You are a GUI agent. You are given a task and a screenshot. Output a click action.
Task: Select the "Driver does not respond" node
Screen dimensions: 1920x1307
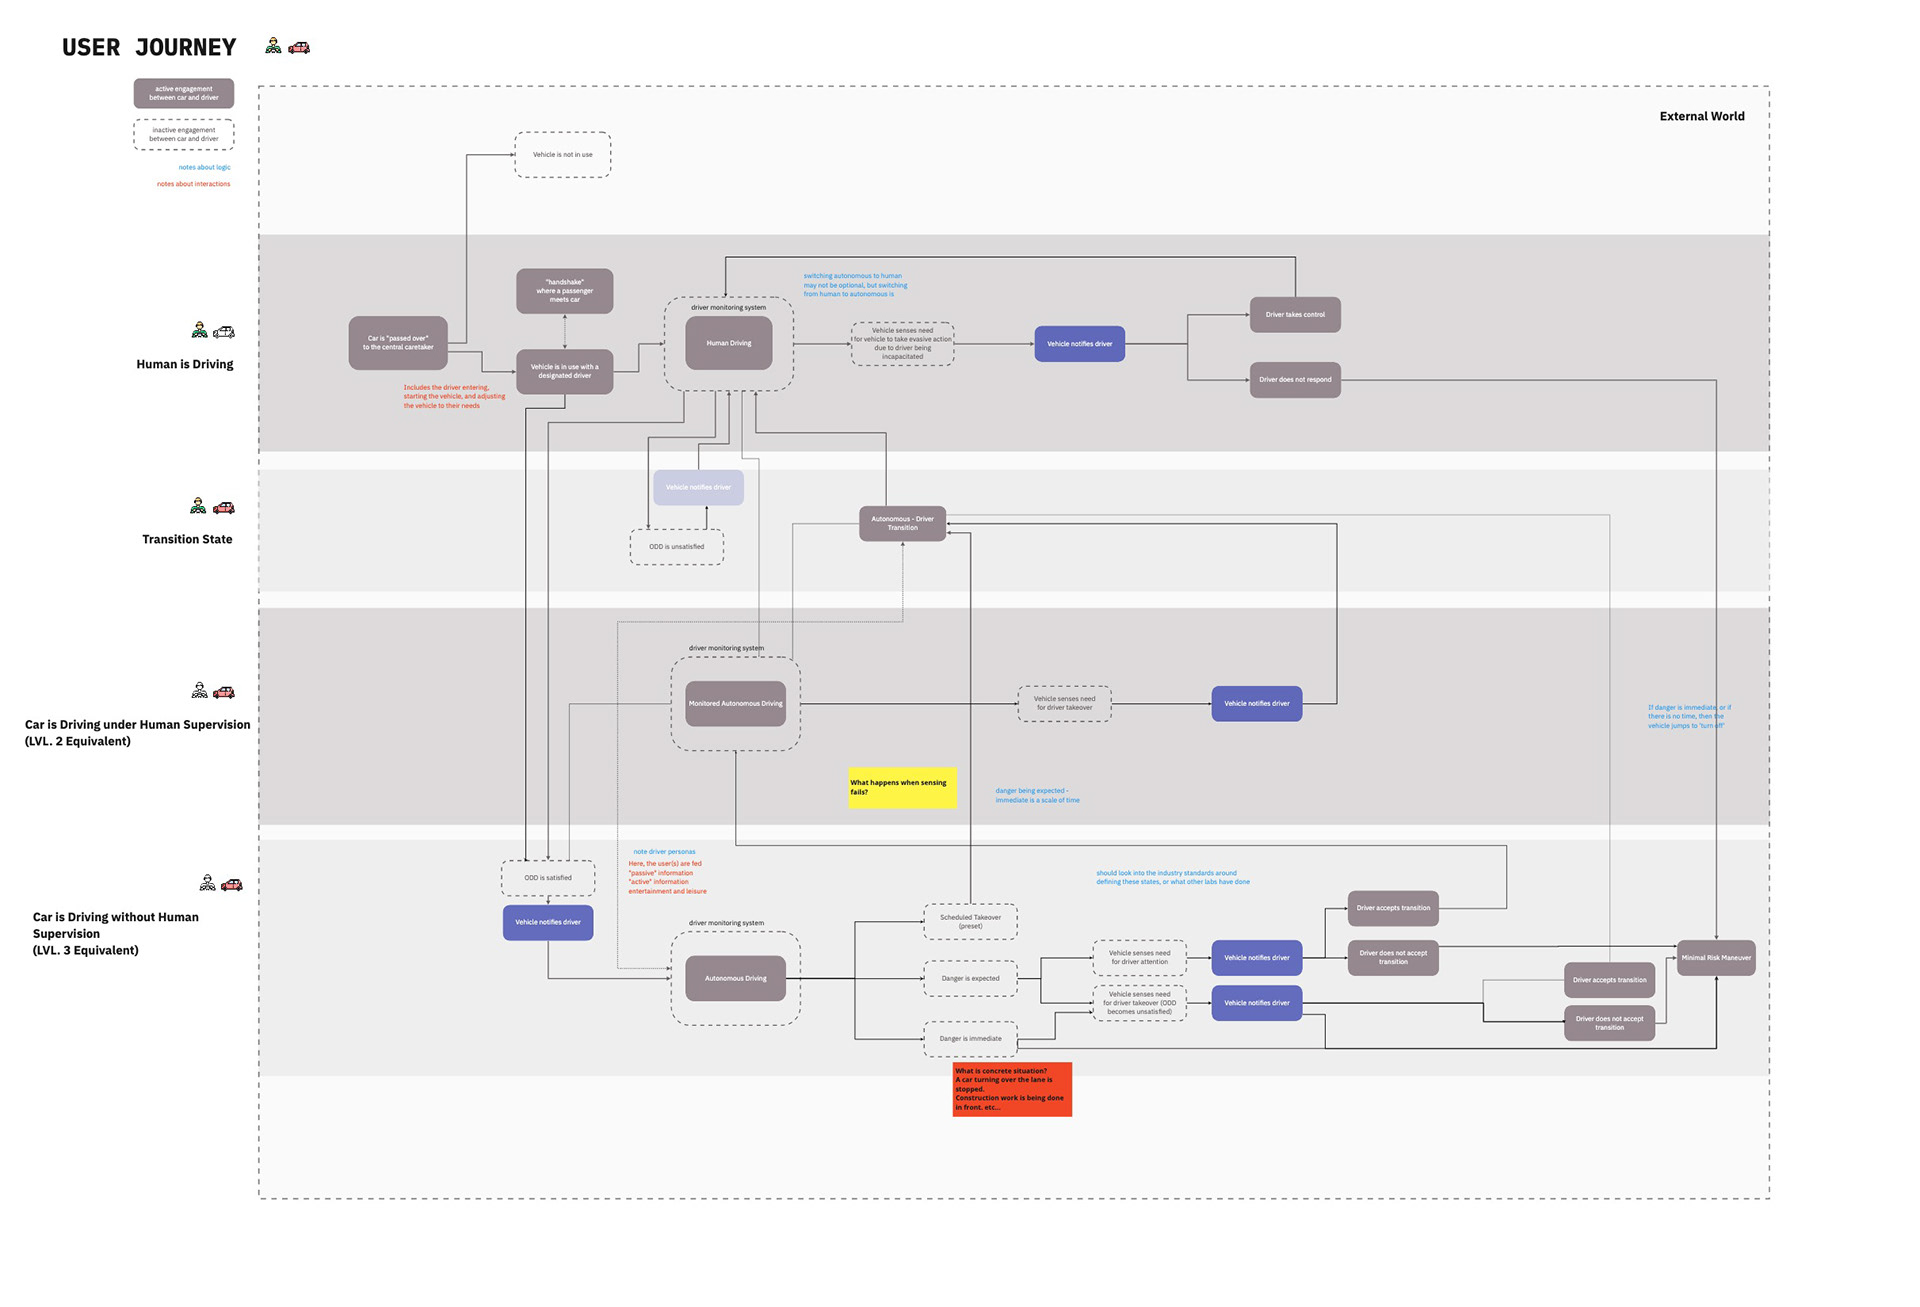click(x=1296, y=380)
